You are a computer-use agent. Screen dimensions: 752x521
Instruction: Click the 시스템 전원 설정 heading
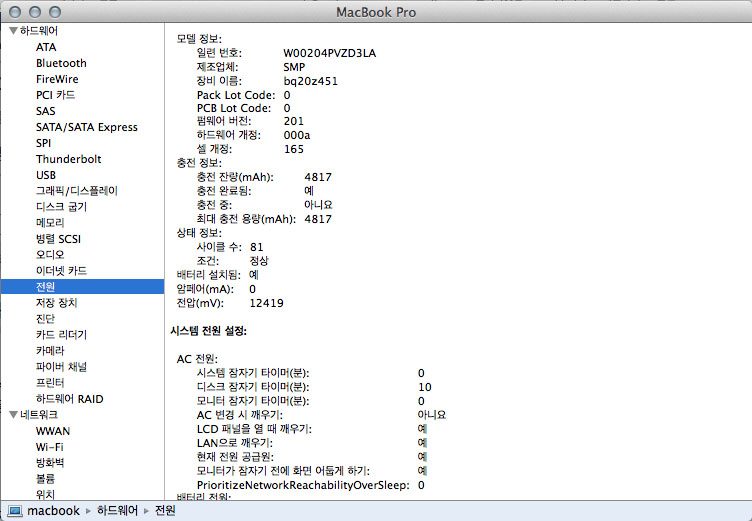click(208, 331)
